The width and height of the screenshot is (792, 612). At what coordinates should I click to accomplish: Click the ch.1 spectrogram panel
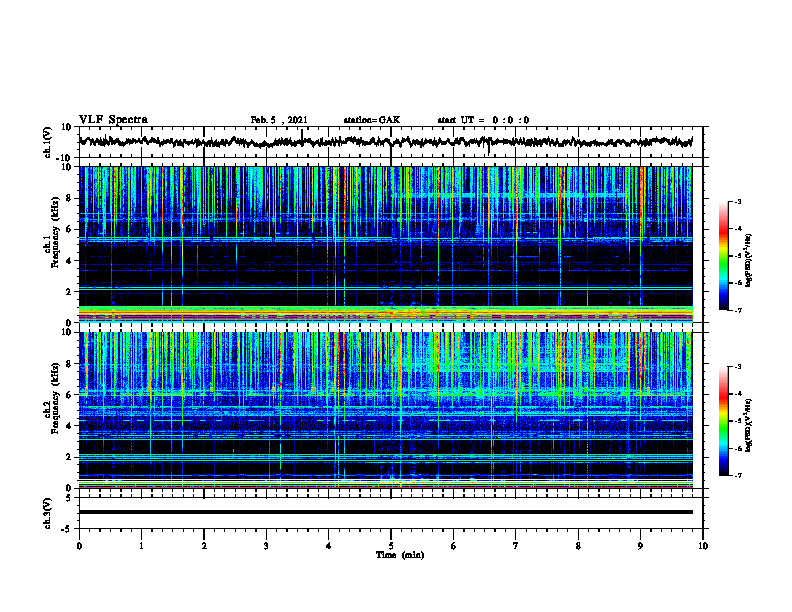click(x=385, y=244)
